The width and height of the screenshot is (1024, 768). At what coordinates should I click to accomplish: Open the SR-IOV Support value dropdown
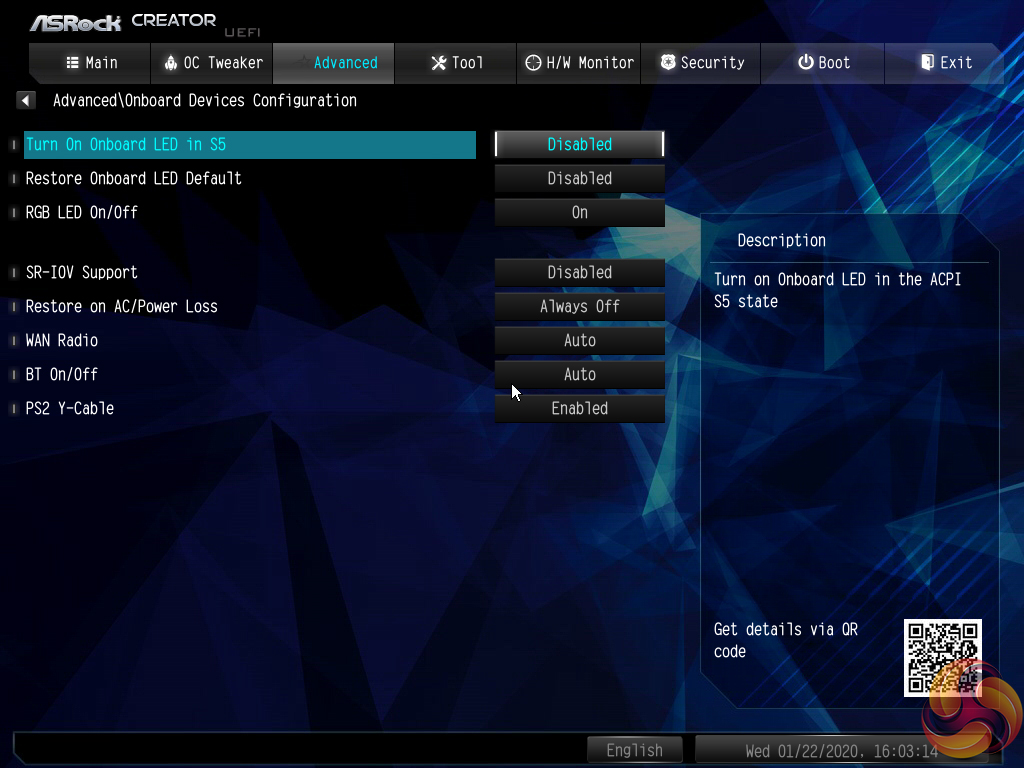(579, 272)
